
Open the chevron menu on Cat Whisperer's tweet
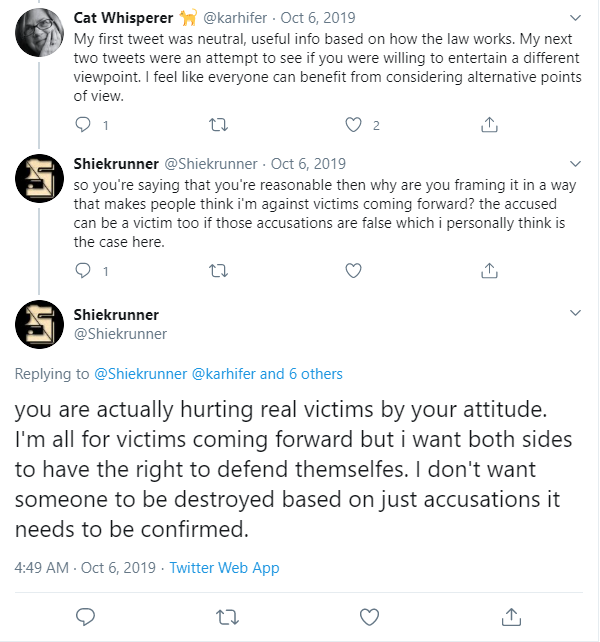pyautogui.click(x=575, y=18)
